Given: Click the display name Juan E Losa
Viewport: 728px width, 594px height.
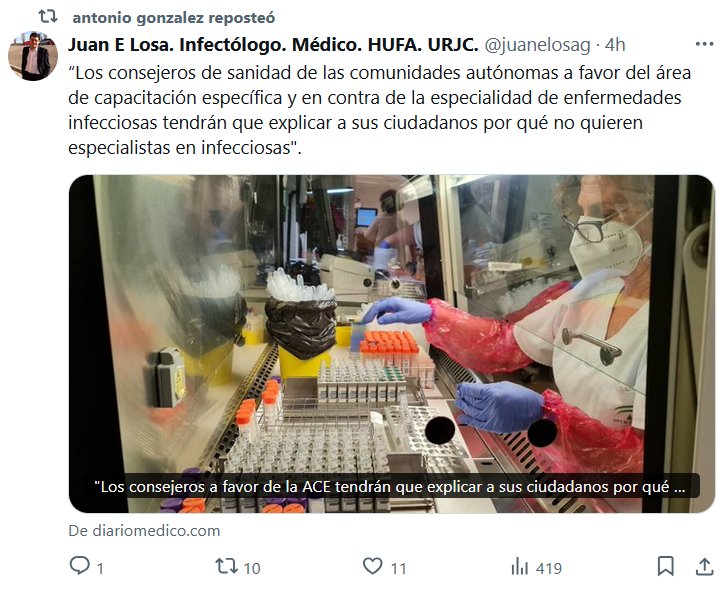Looking at the screenshot, I should pyautogui.click(x=273, y=45).
